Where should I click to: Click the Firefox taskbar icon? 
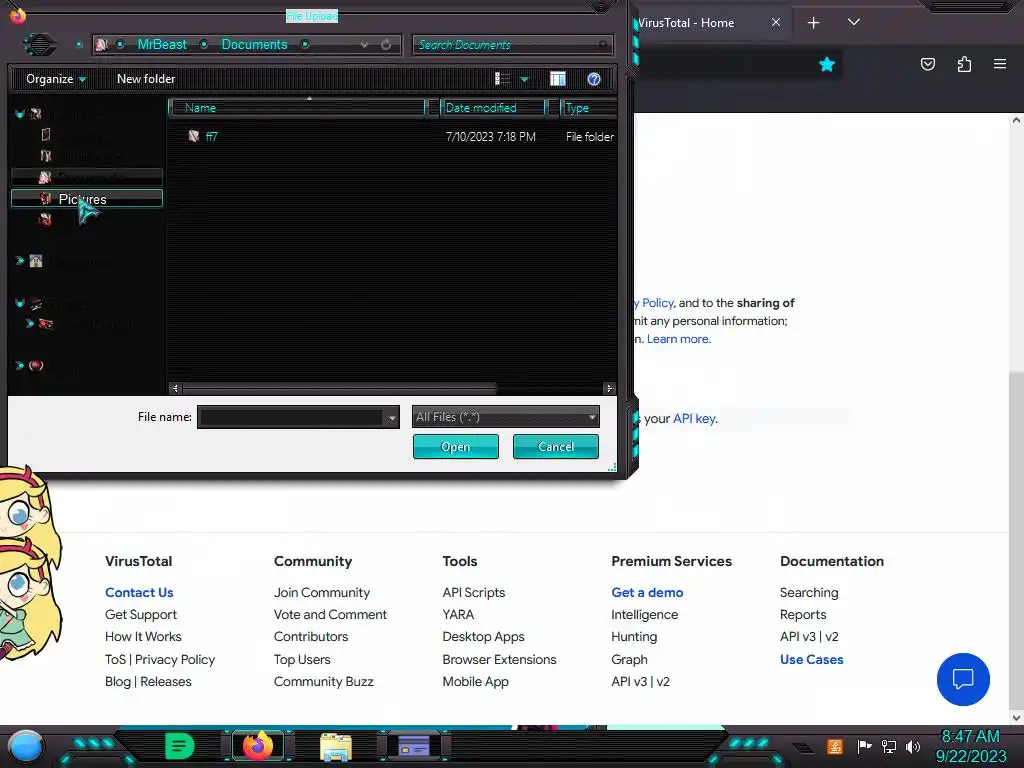point(257,746)
